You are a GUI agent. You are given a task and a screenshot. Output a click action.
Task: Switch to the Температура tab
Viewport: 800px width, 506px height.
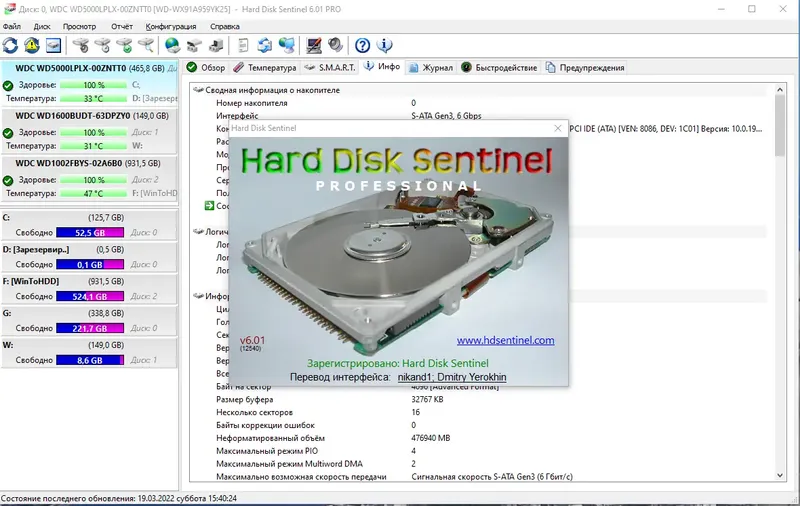tap(264, 67)
